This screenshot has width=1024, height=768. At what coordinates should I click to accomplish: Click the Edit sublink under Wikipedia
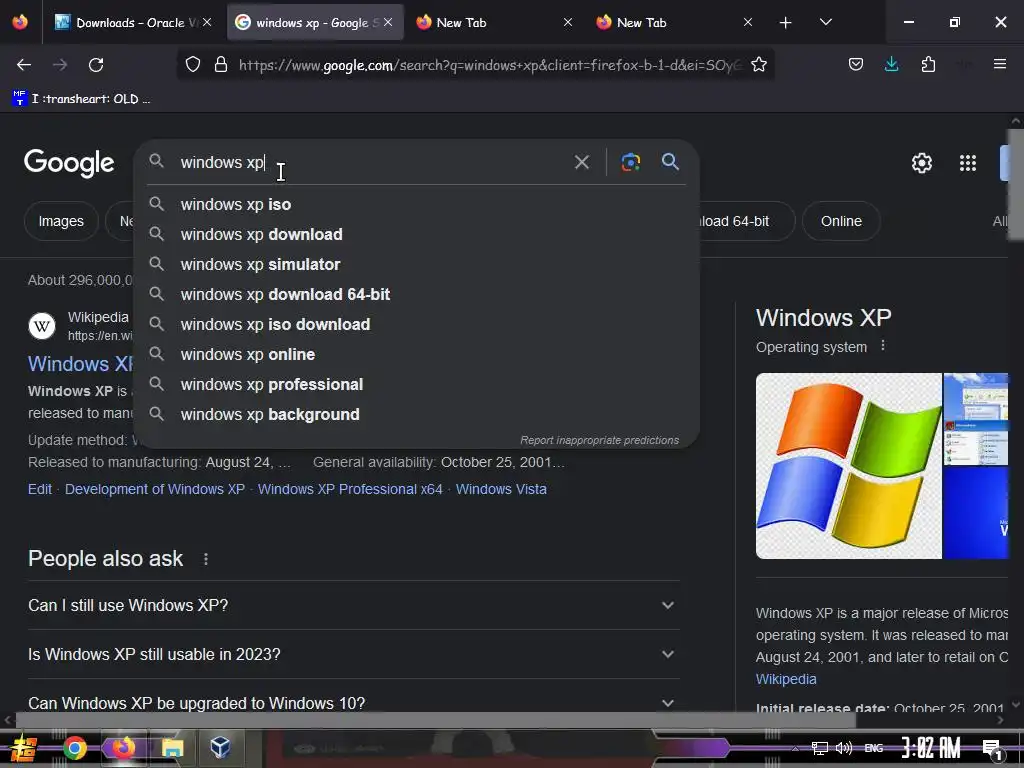tap(40, 489)
